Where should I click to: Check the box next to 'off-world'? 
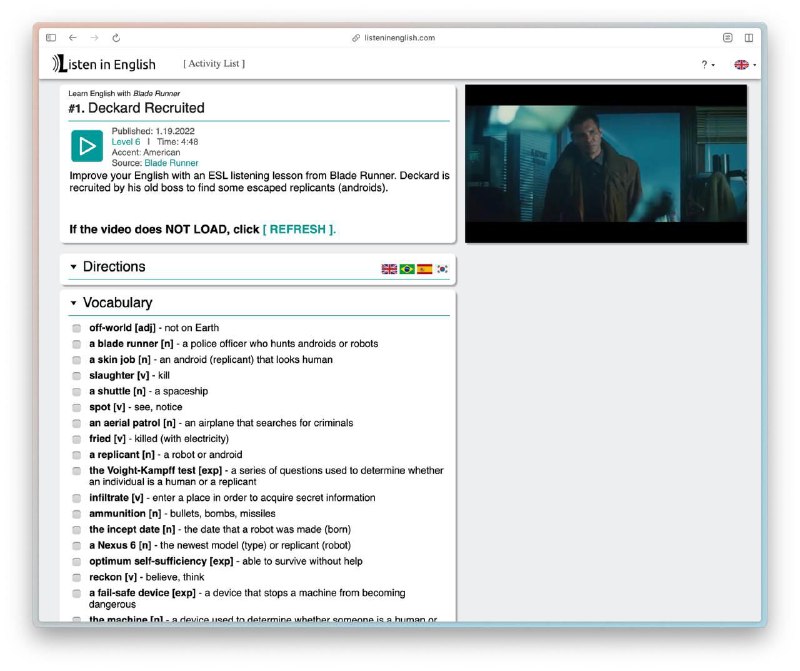[77, 328]
